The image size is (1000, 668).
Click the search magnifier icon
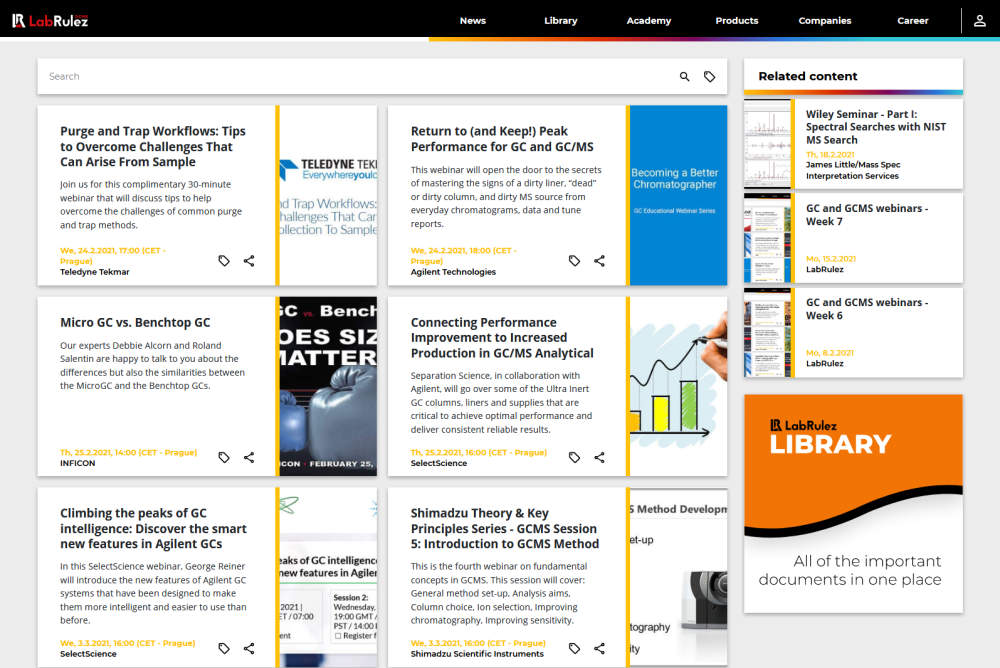[684, 77]
